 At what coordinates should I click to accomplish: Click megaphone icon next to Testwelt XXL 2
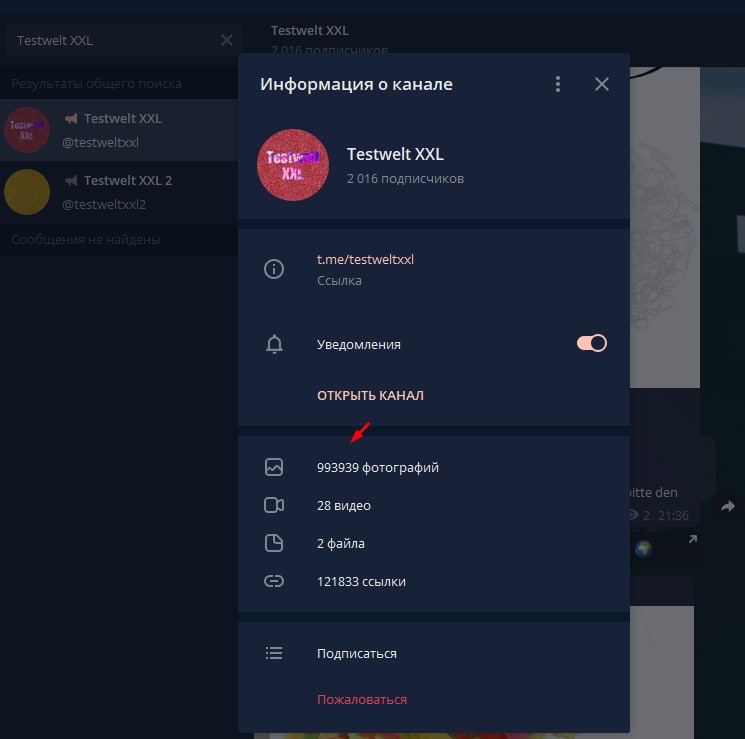coord(71,180)
